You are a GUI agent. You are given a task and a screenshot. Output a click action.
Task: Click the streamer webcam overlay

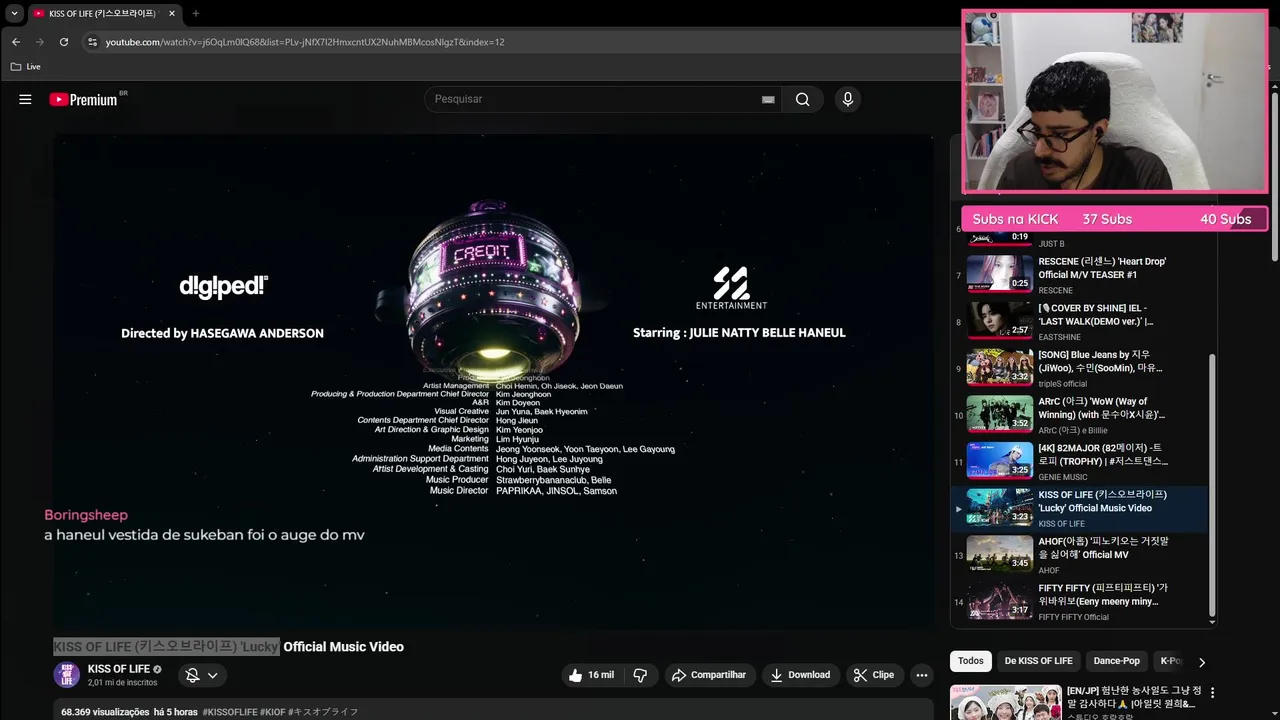pyautogui.click(x=1114, y=102)
